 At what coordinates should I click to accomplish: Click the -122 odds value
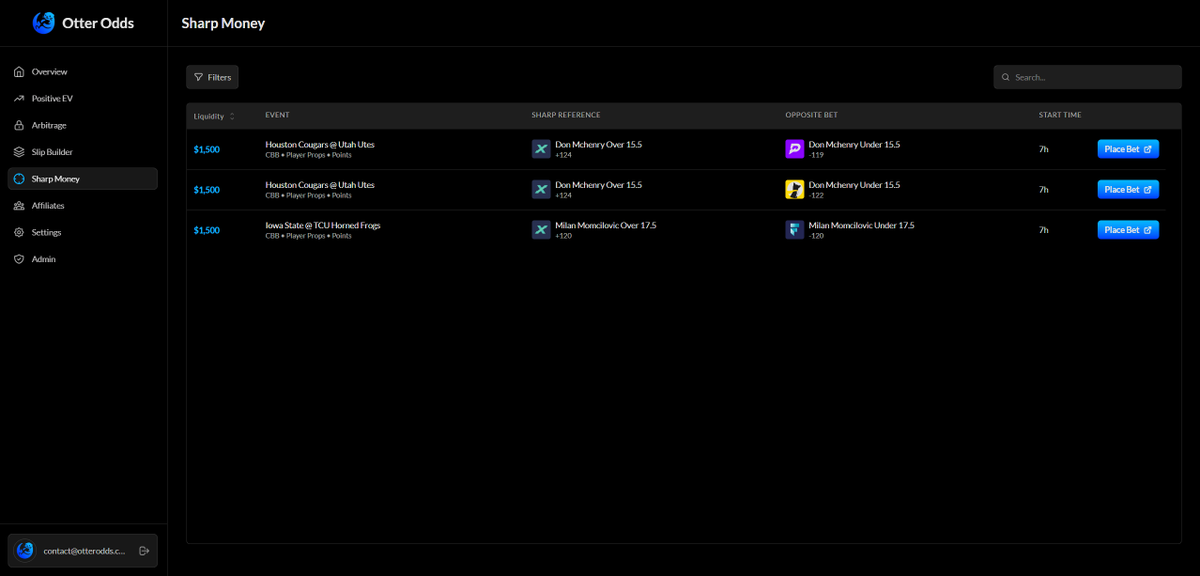coord(816,195)
